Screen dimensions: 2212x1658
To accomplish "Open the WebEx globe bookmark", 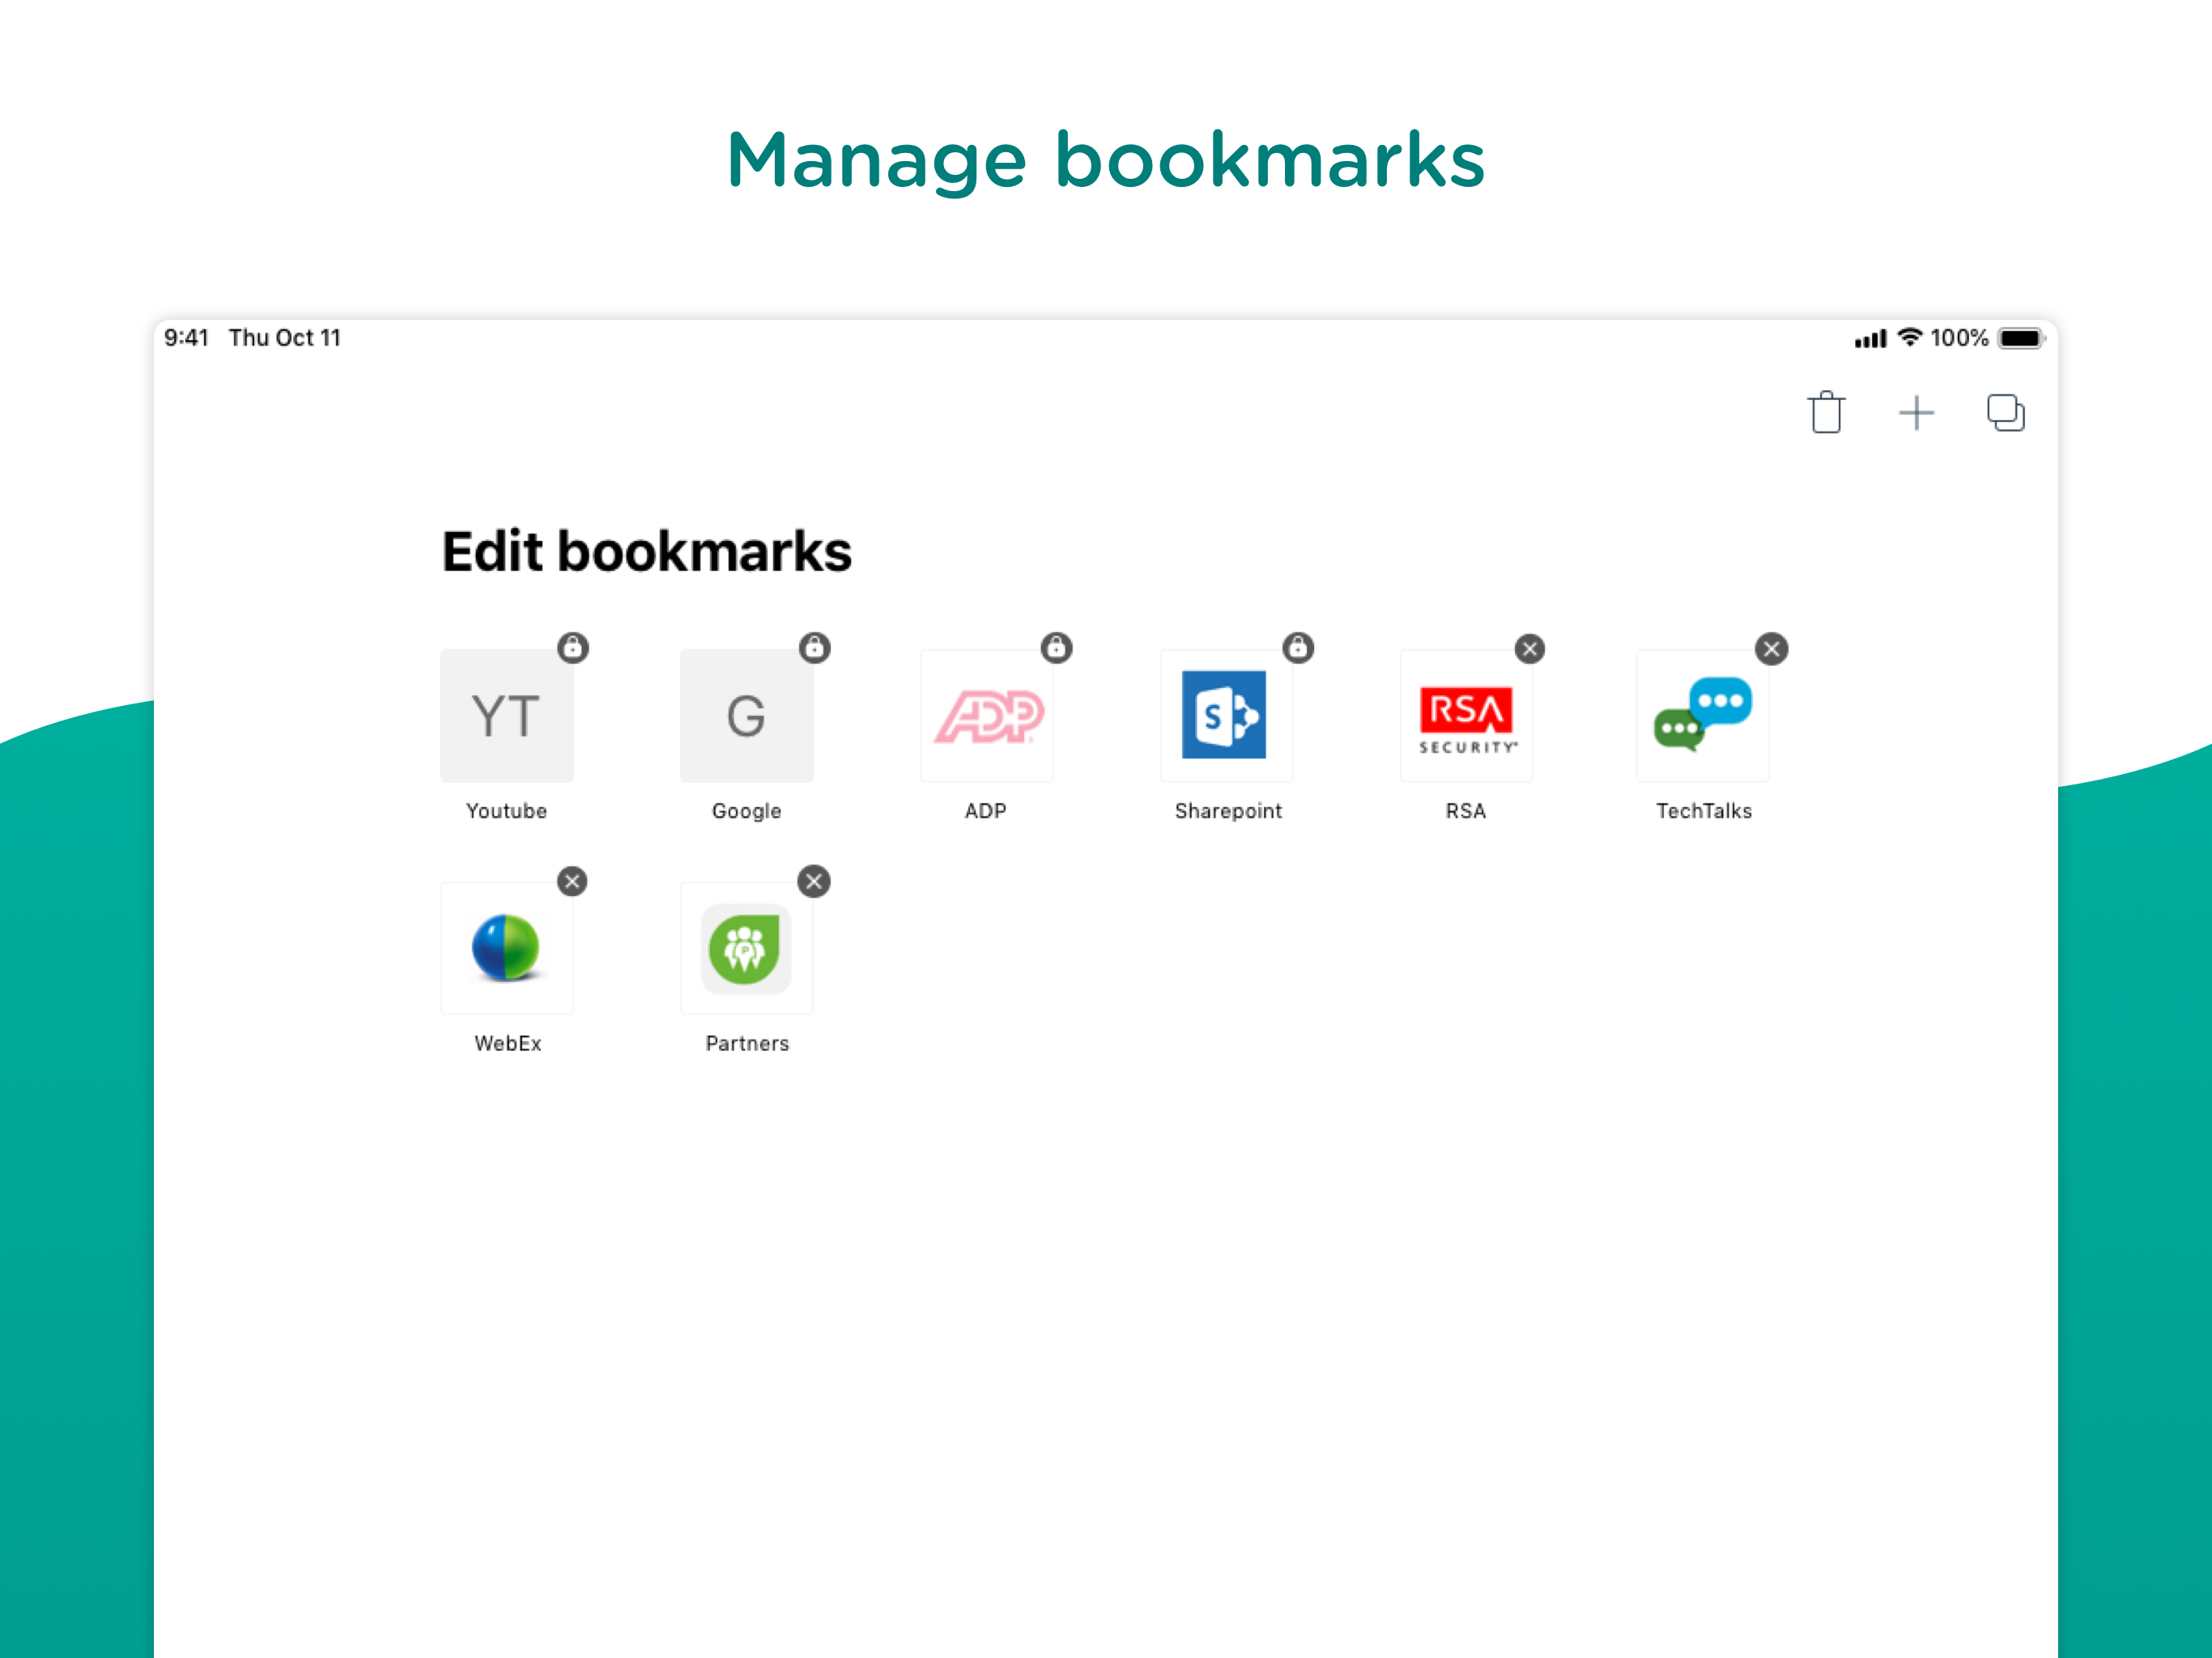I will coord(506,948).
